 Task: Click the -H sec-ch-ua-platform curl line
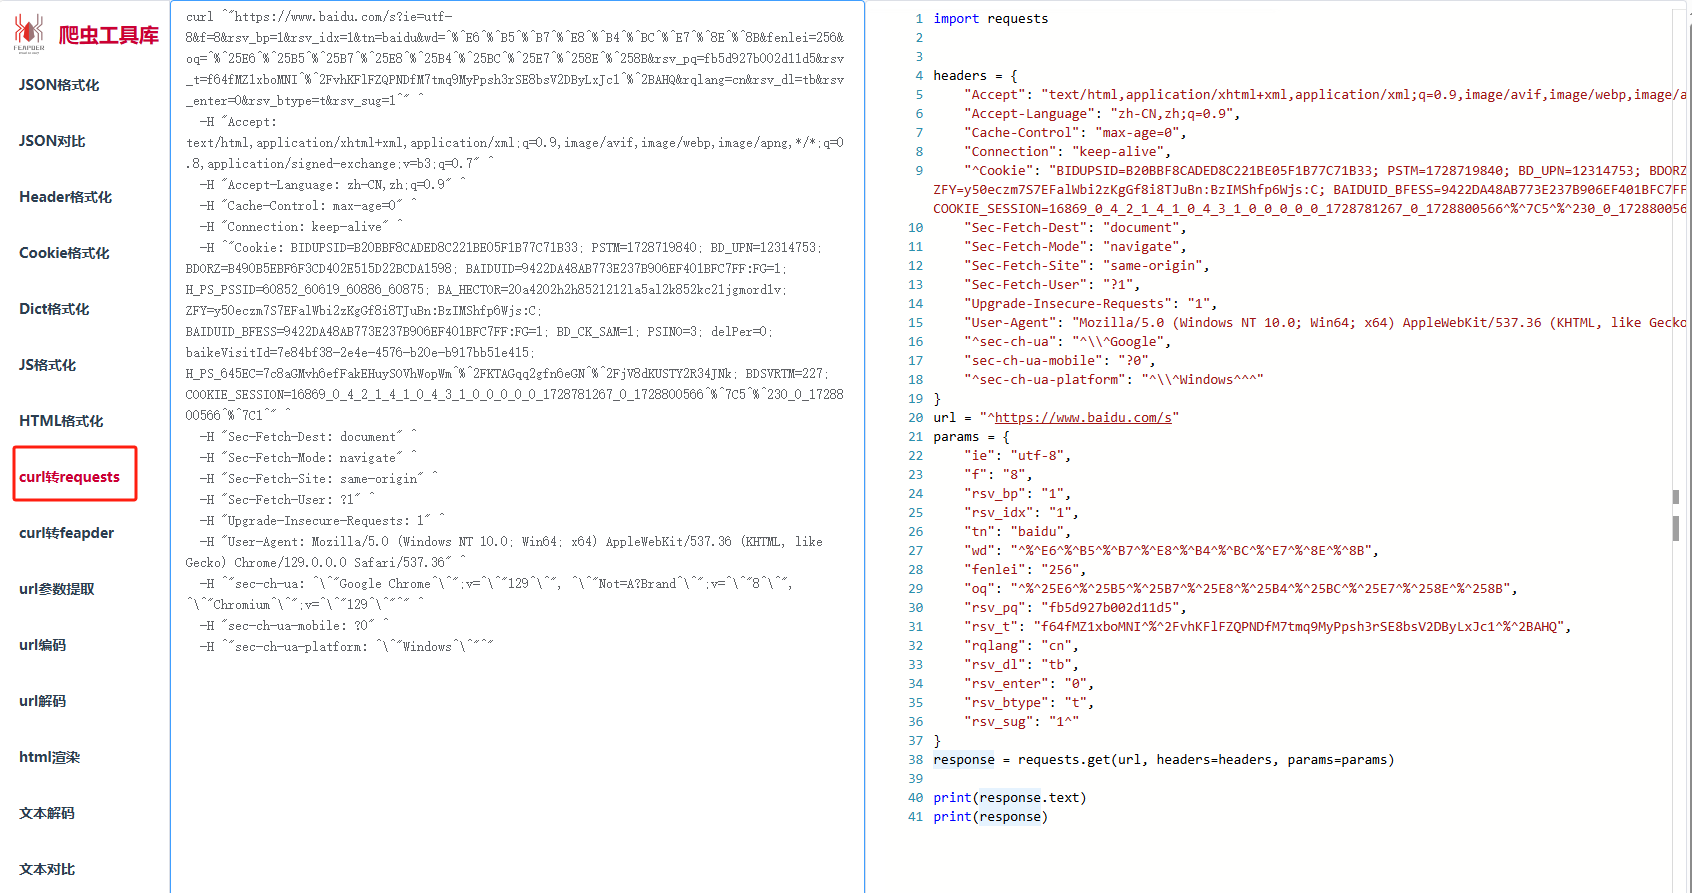pos(346,647)
